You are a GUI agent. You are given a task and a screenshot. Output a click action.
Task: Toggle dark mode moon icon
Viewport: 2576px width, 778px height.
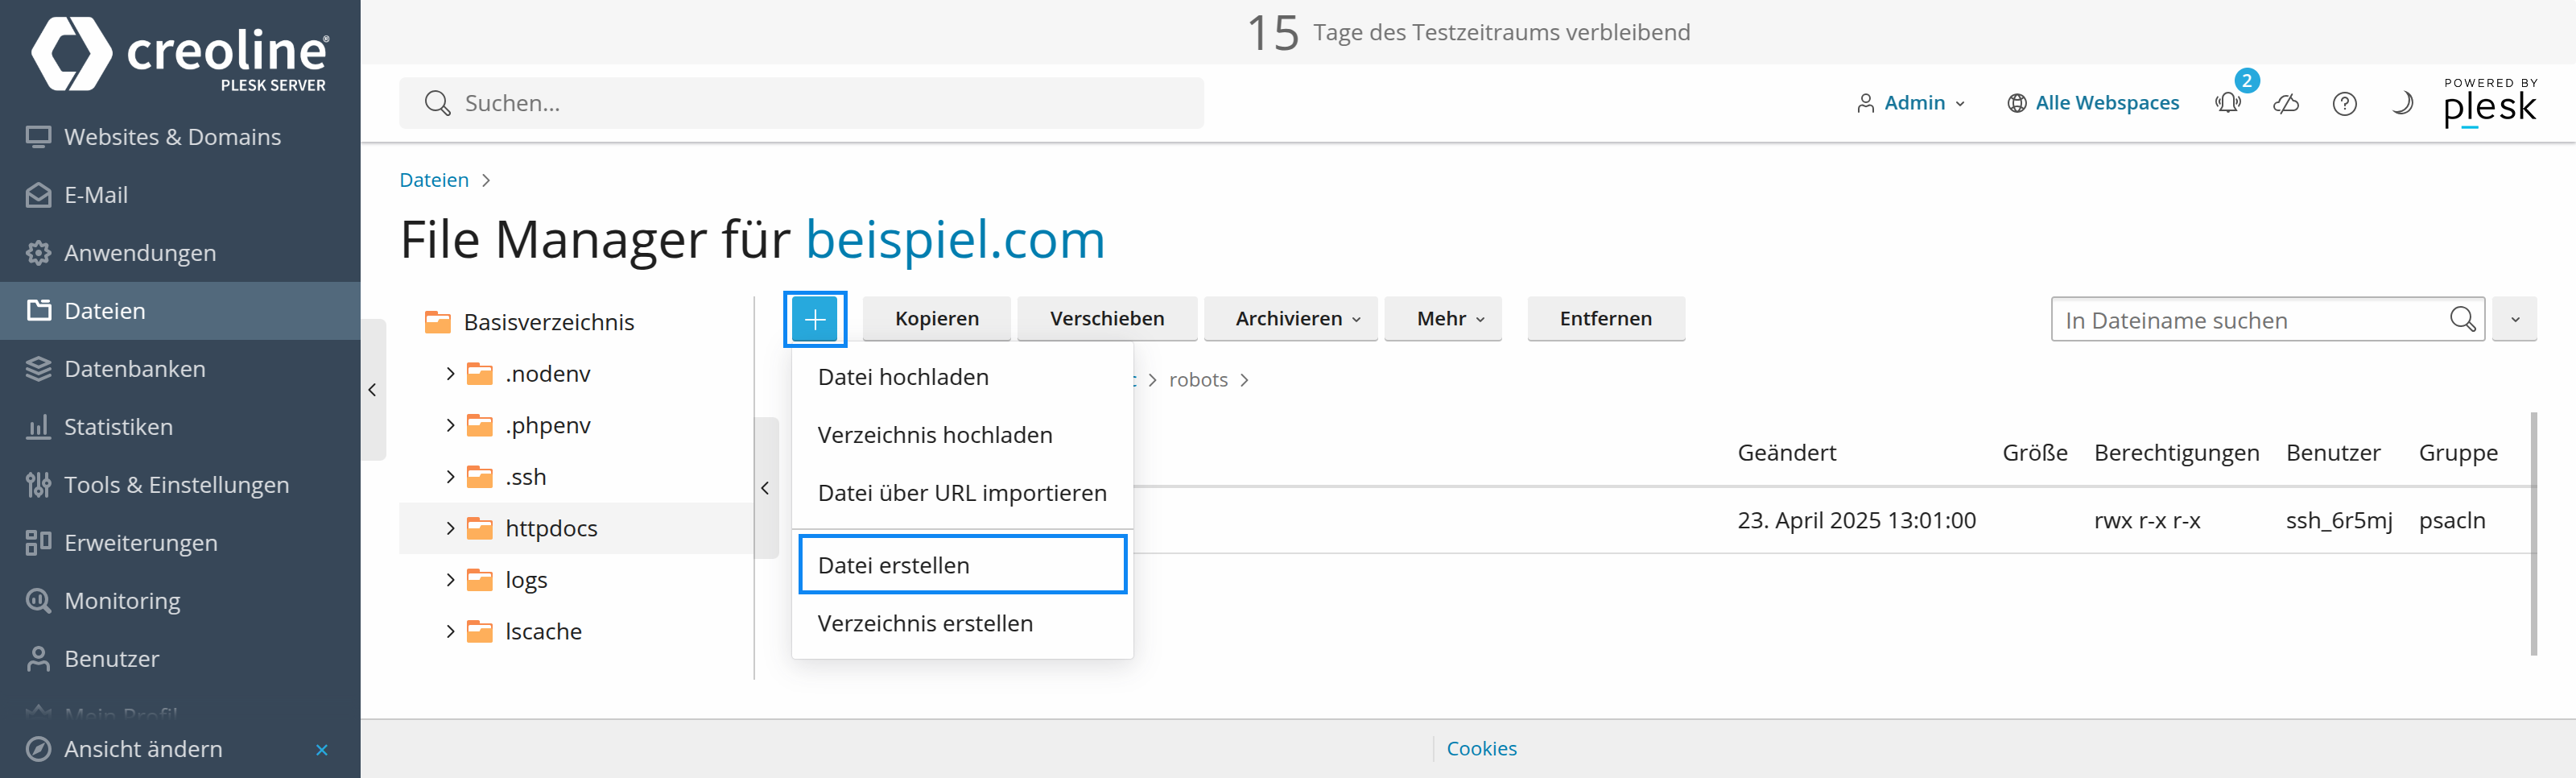(2402, 103)
